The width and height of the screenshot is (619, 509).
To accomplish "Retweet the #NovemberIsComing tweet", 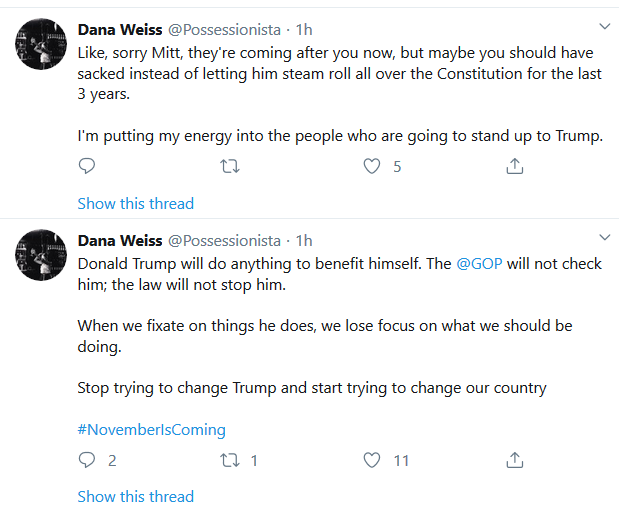I will point(230,460).
